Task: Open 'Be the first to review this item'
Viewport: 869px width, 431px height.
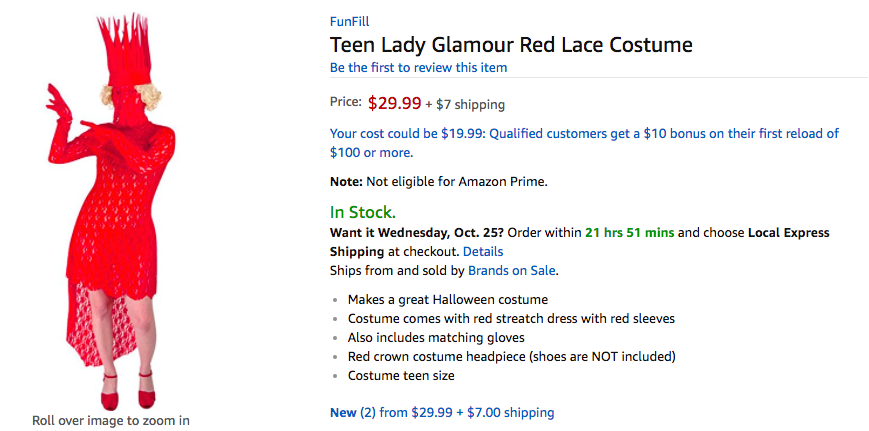Action: (x=418, y=68)
